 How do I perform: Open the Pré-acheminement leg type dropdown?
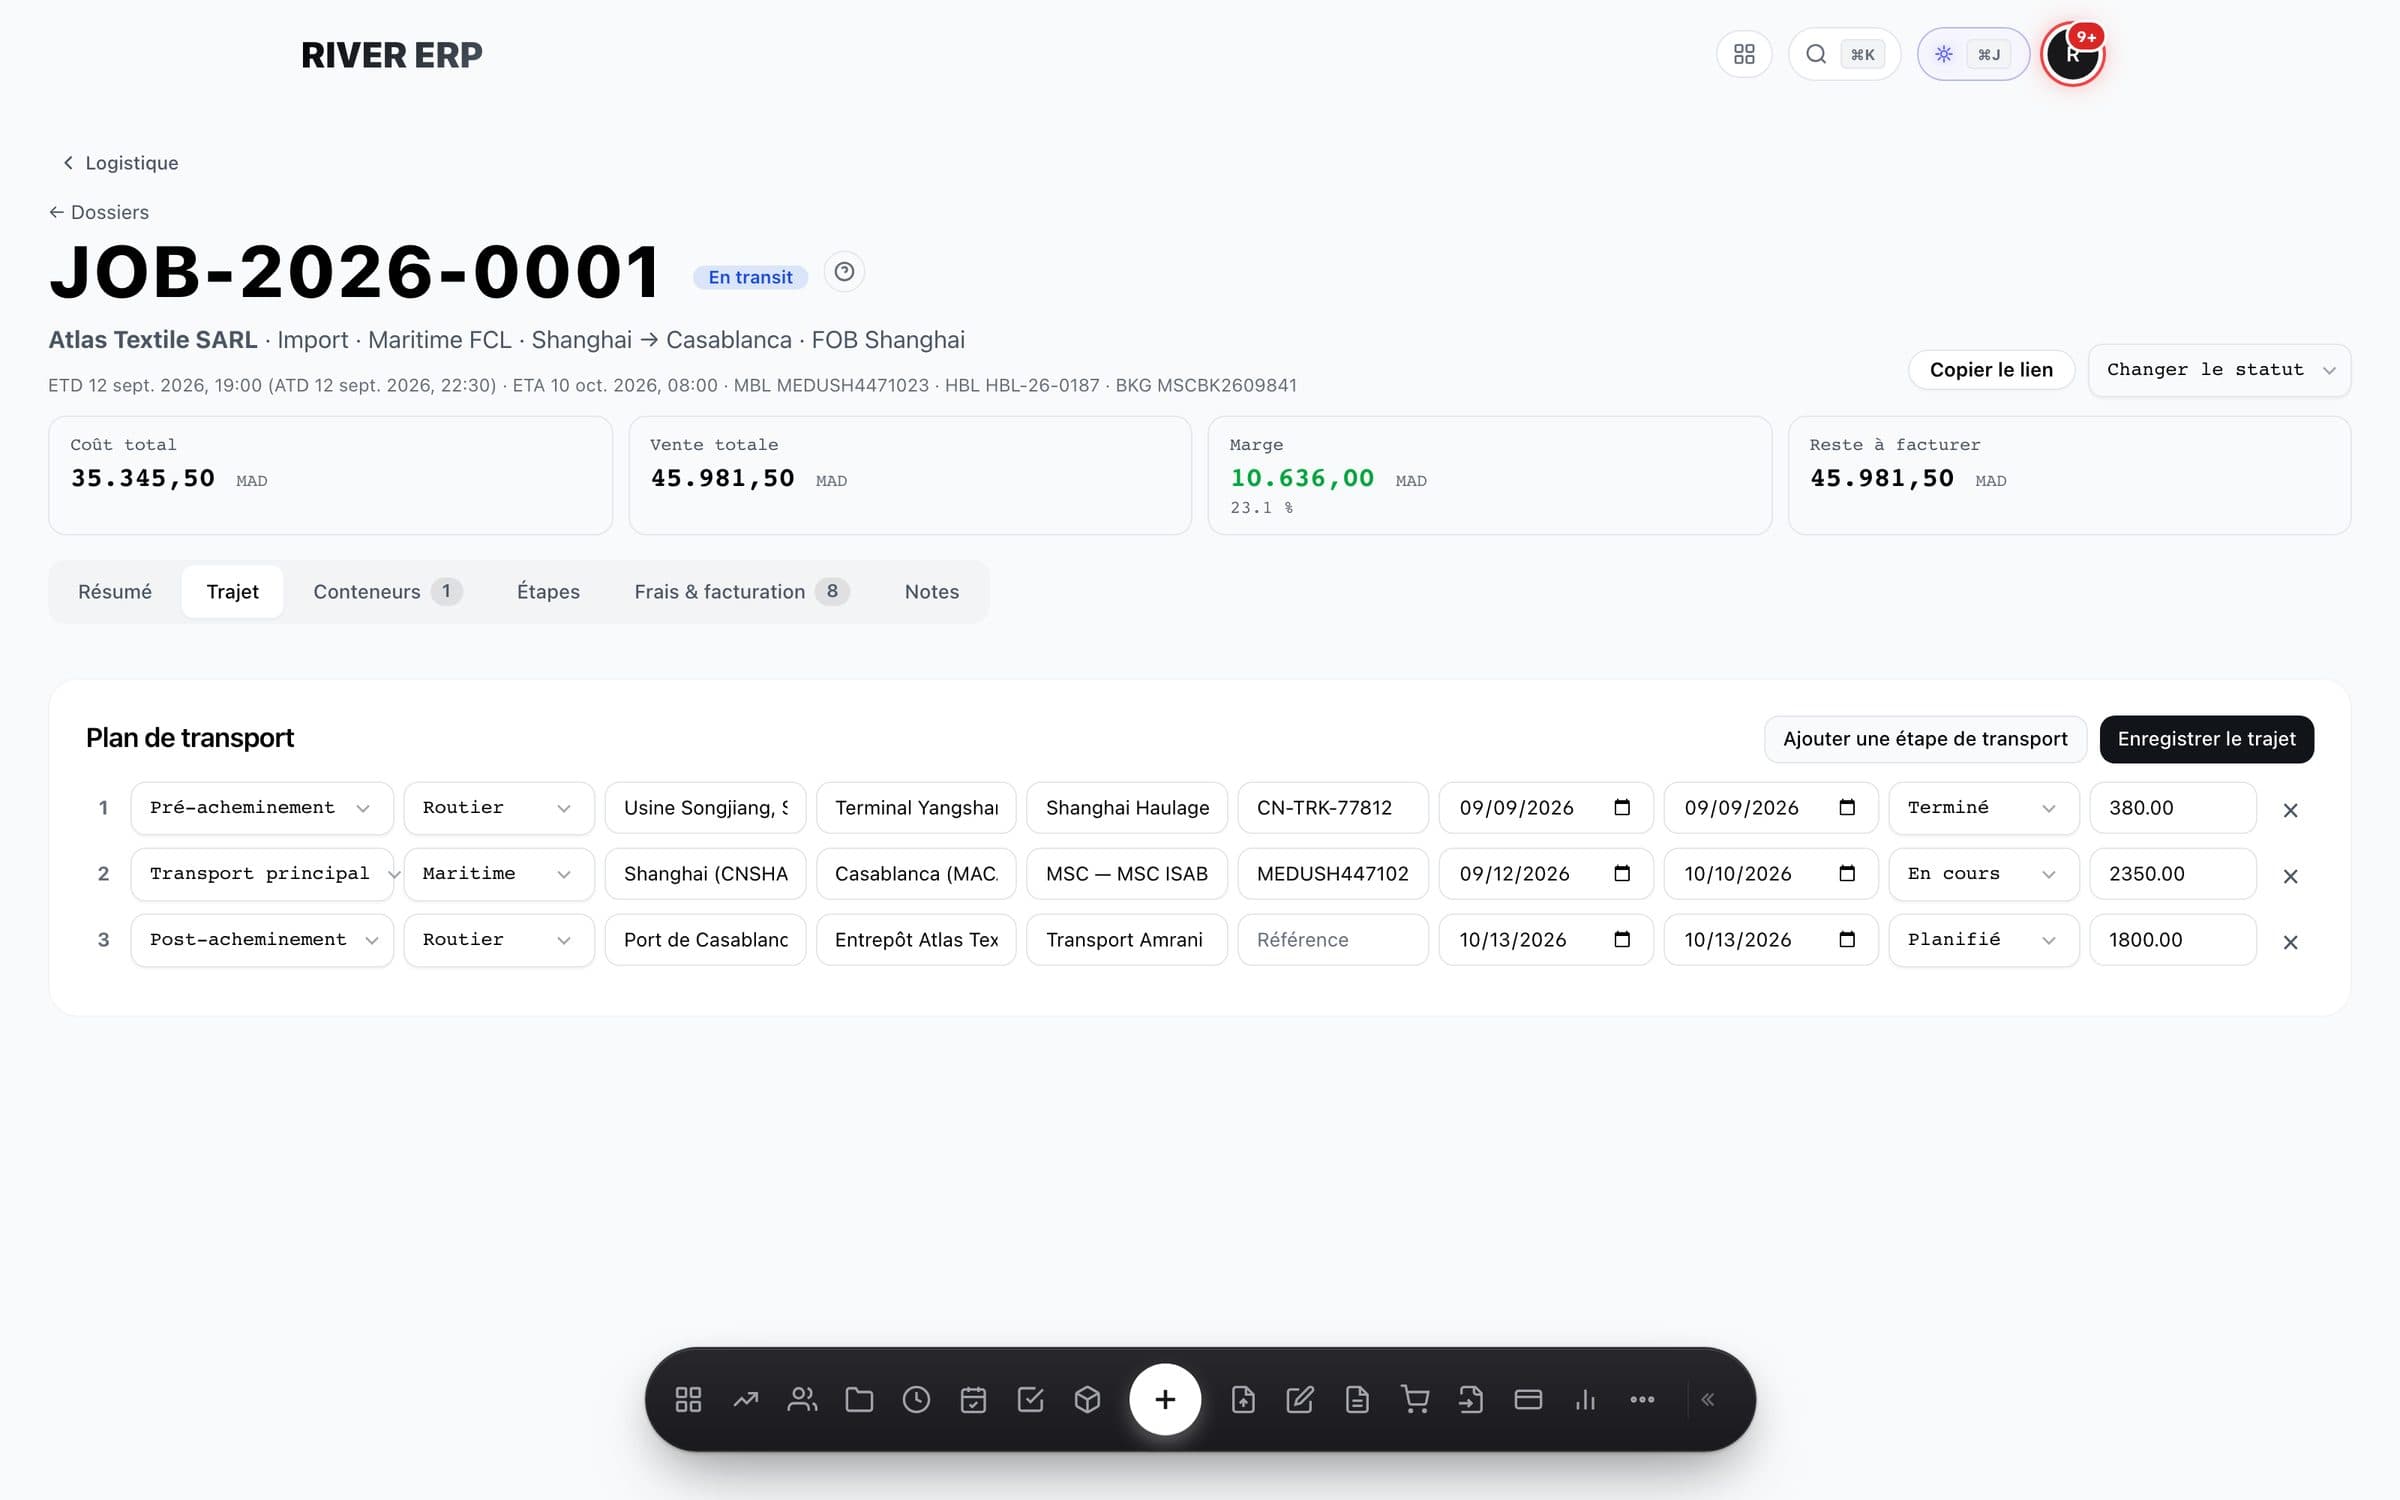point(262,808)
